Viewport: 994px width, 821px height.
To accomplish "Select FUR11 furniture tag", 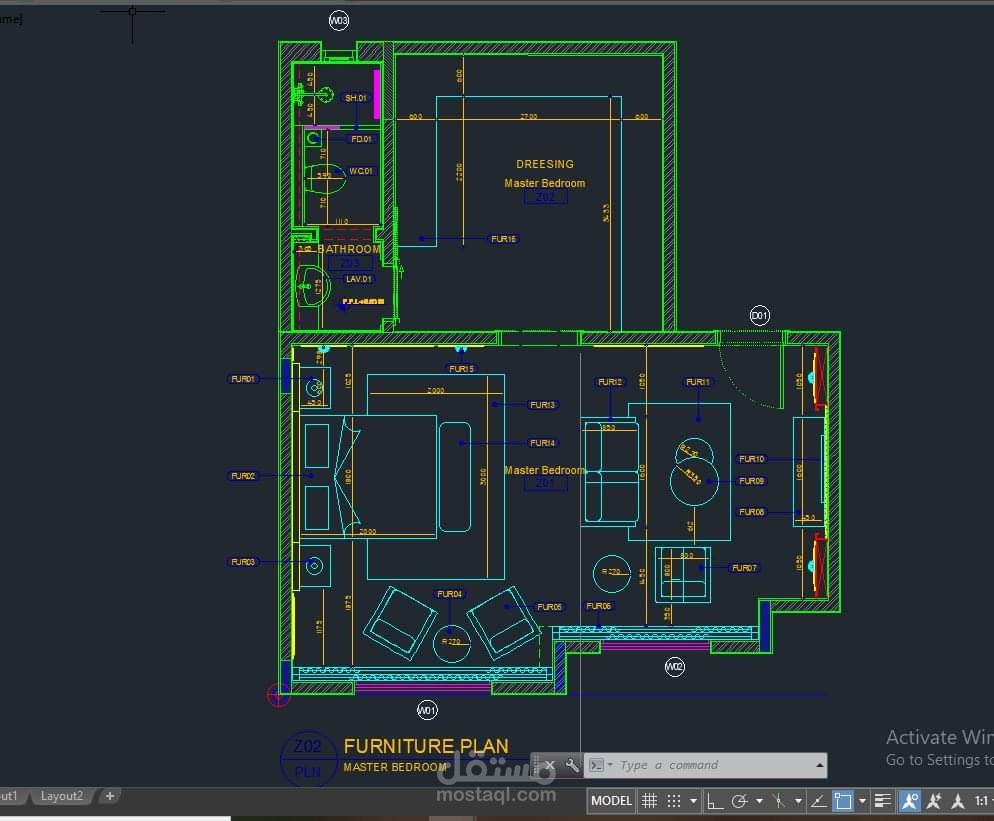I will tap(698, 382).
